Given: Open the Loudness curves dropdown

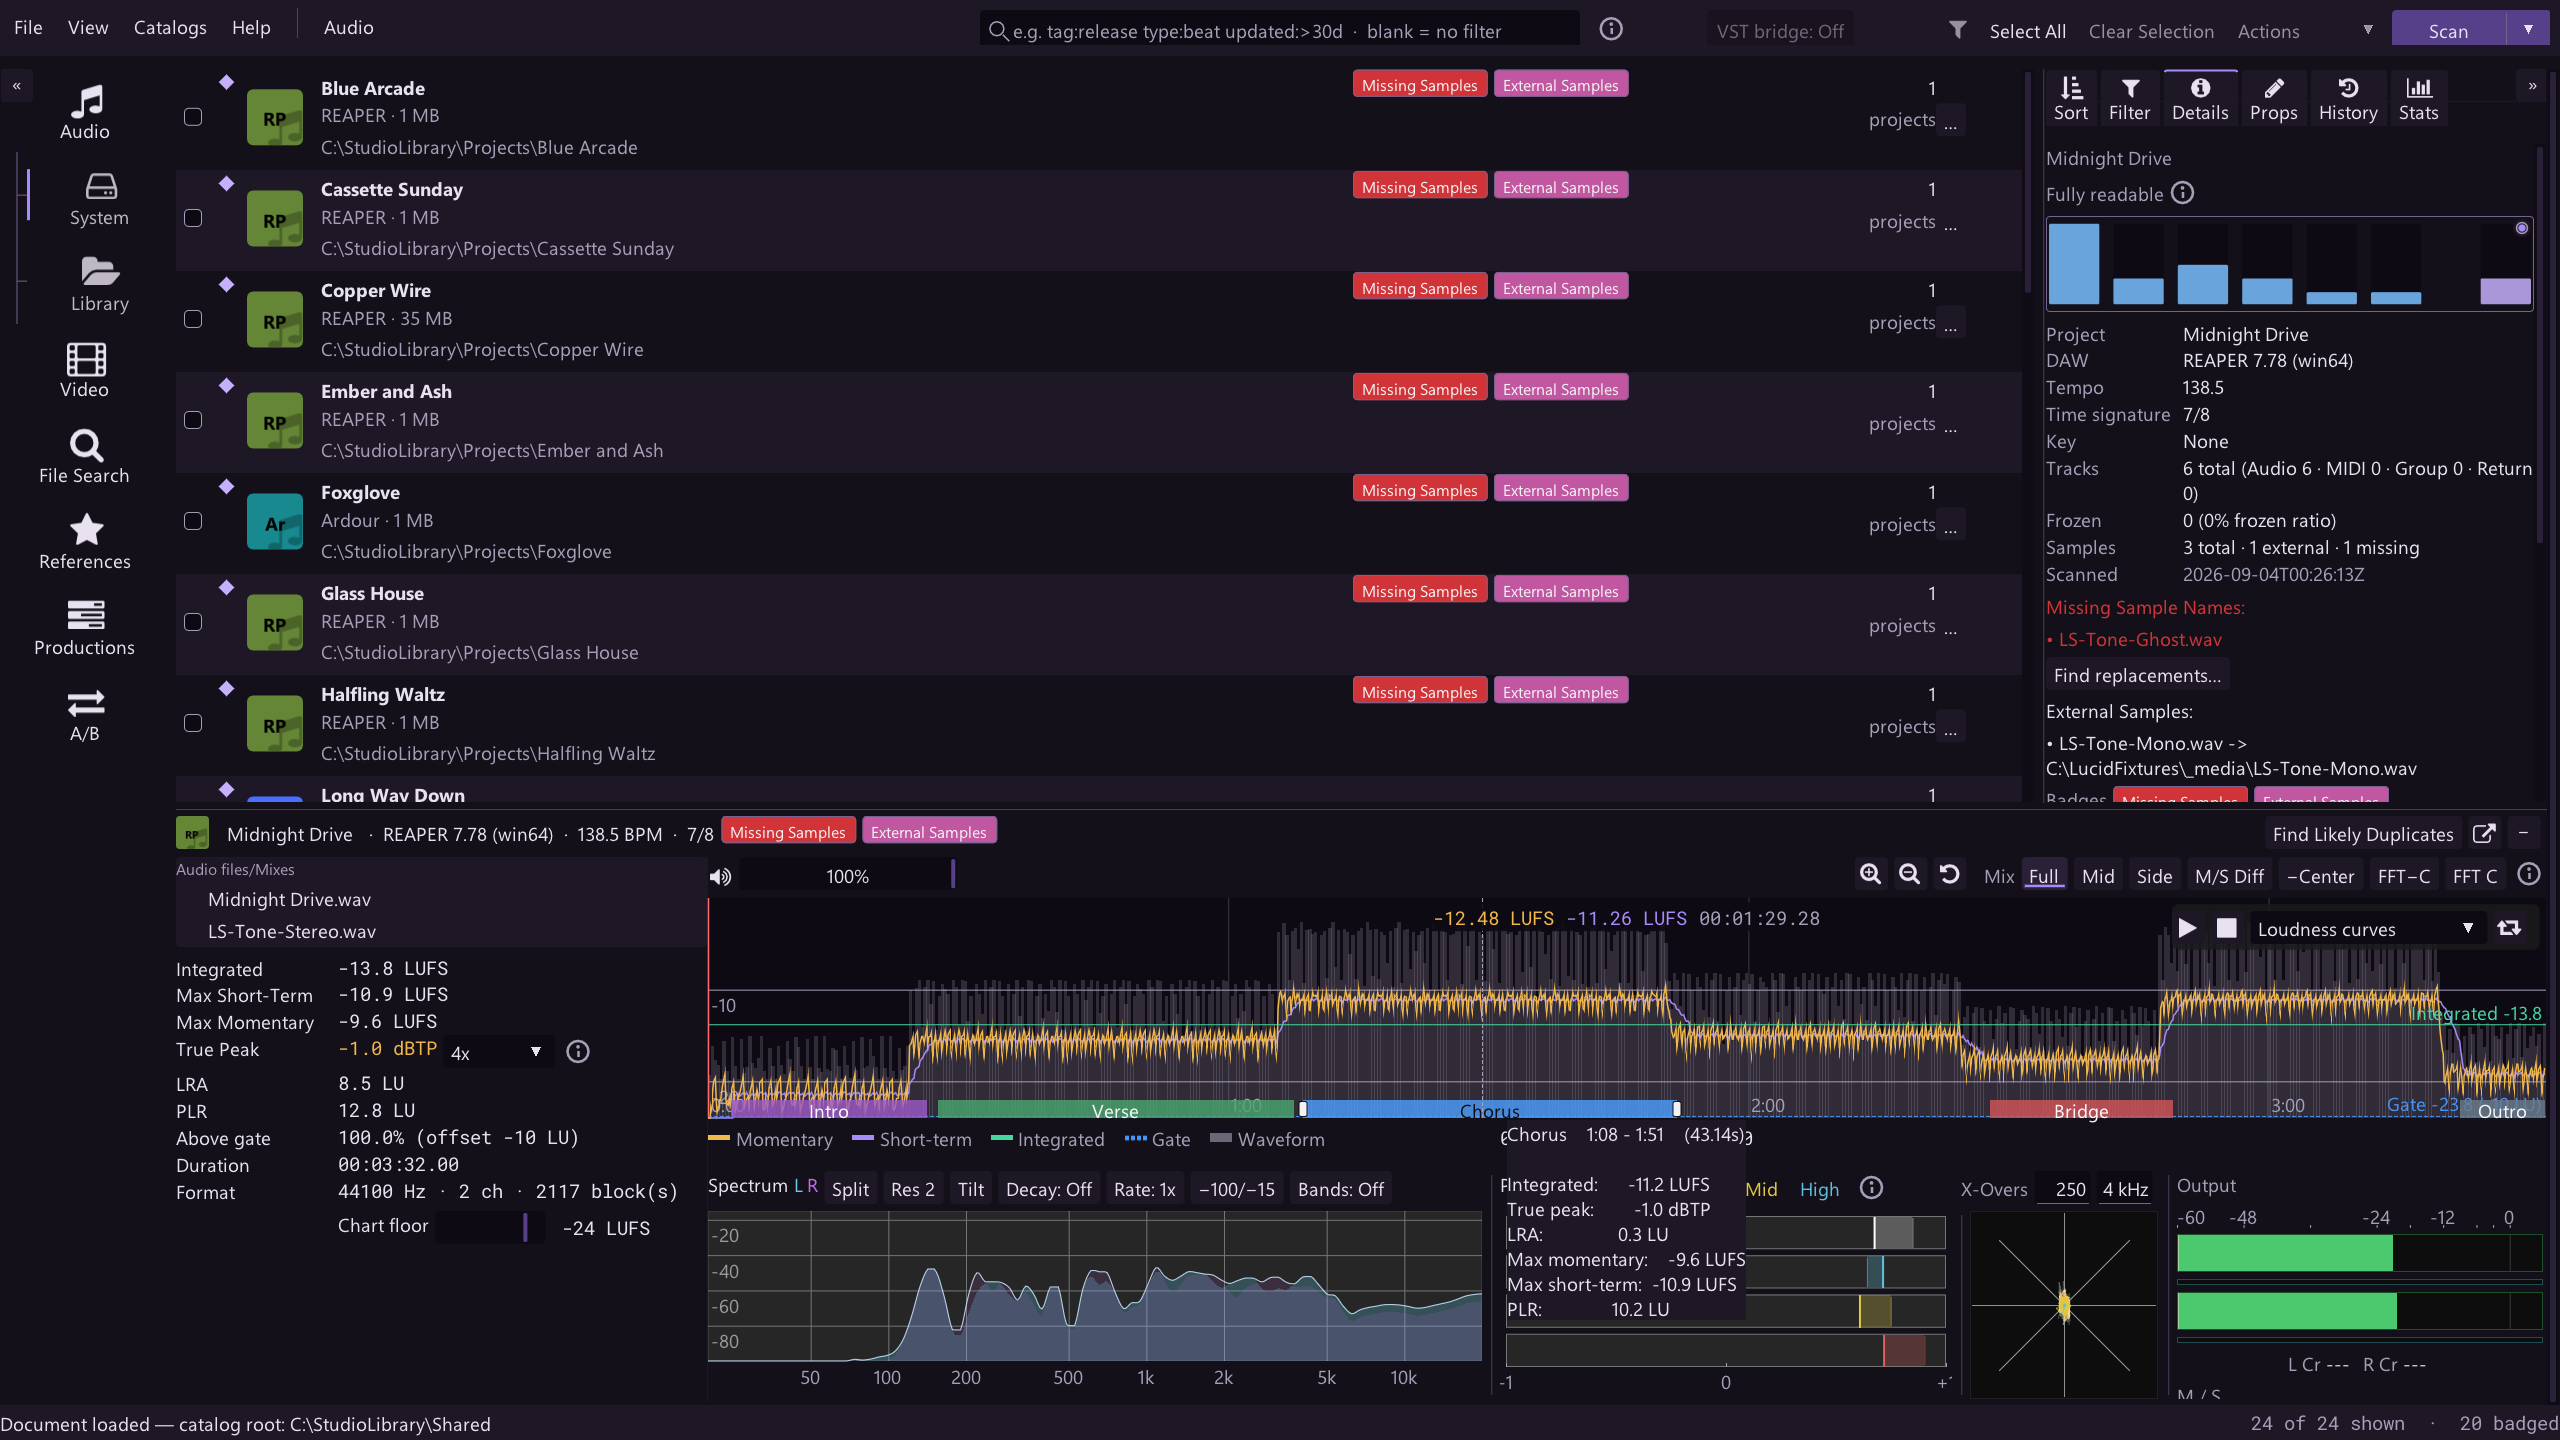Looking at the screenshot, I should (2366, 929).
